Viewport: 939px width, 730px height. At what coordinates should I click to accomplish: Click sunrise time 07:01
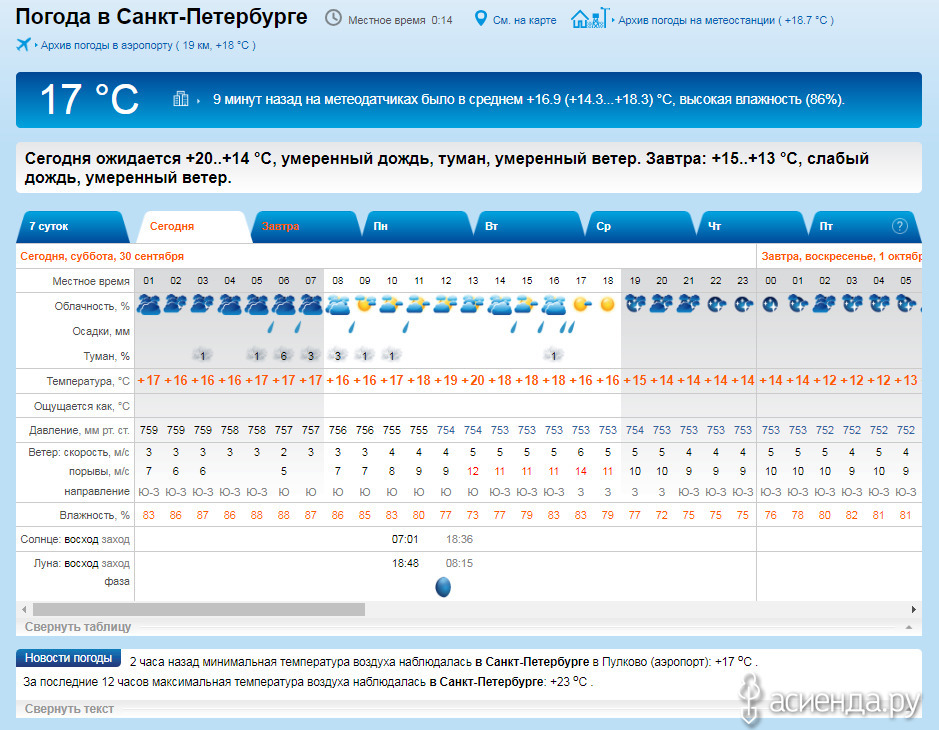405,539
